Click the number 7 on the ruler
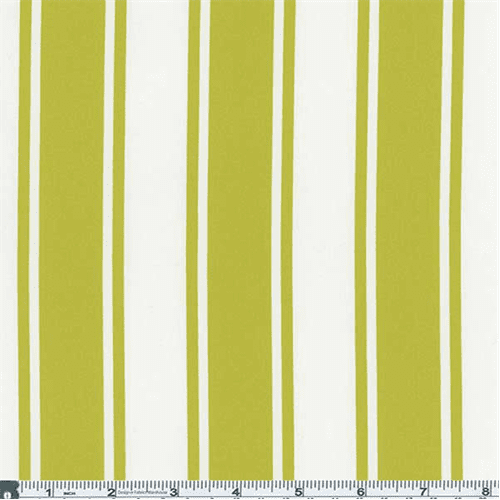 tap(423, 492)
